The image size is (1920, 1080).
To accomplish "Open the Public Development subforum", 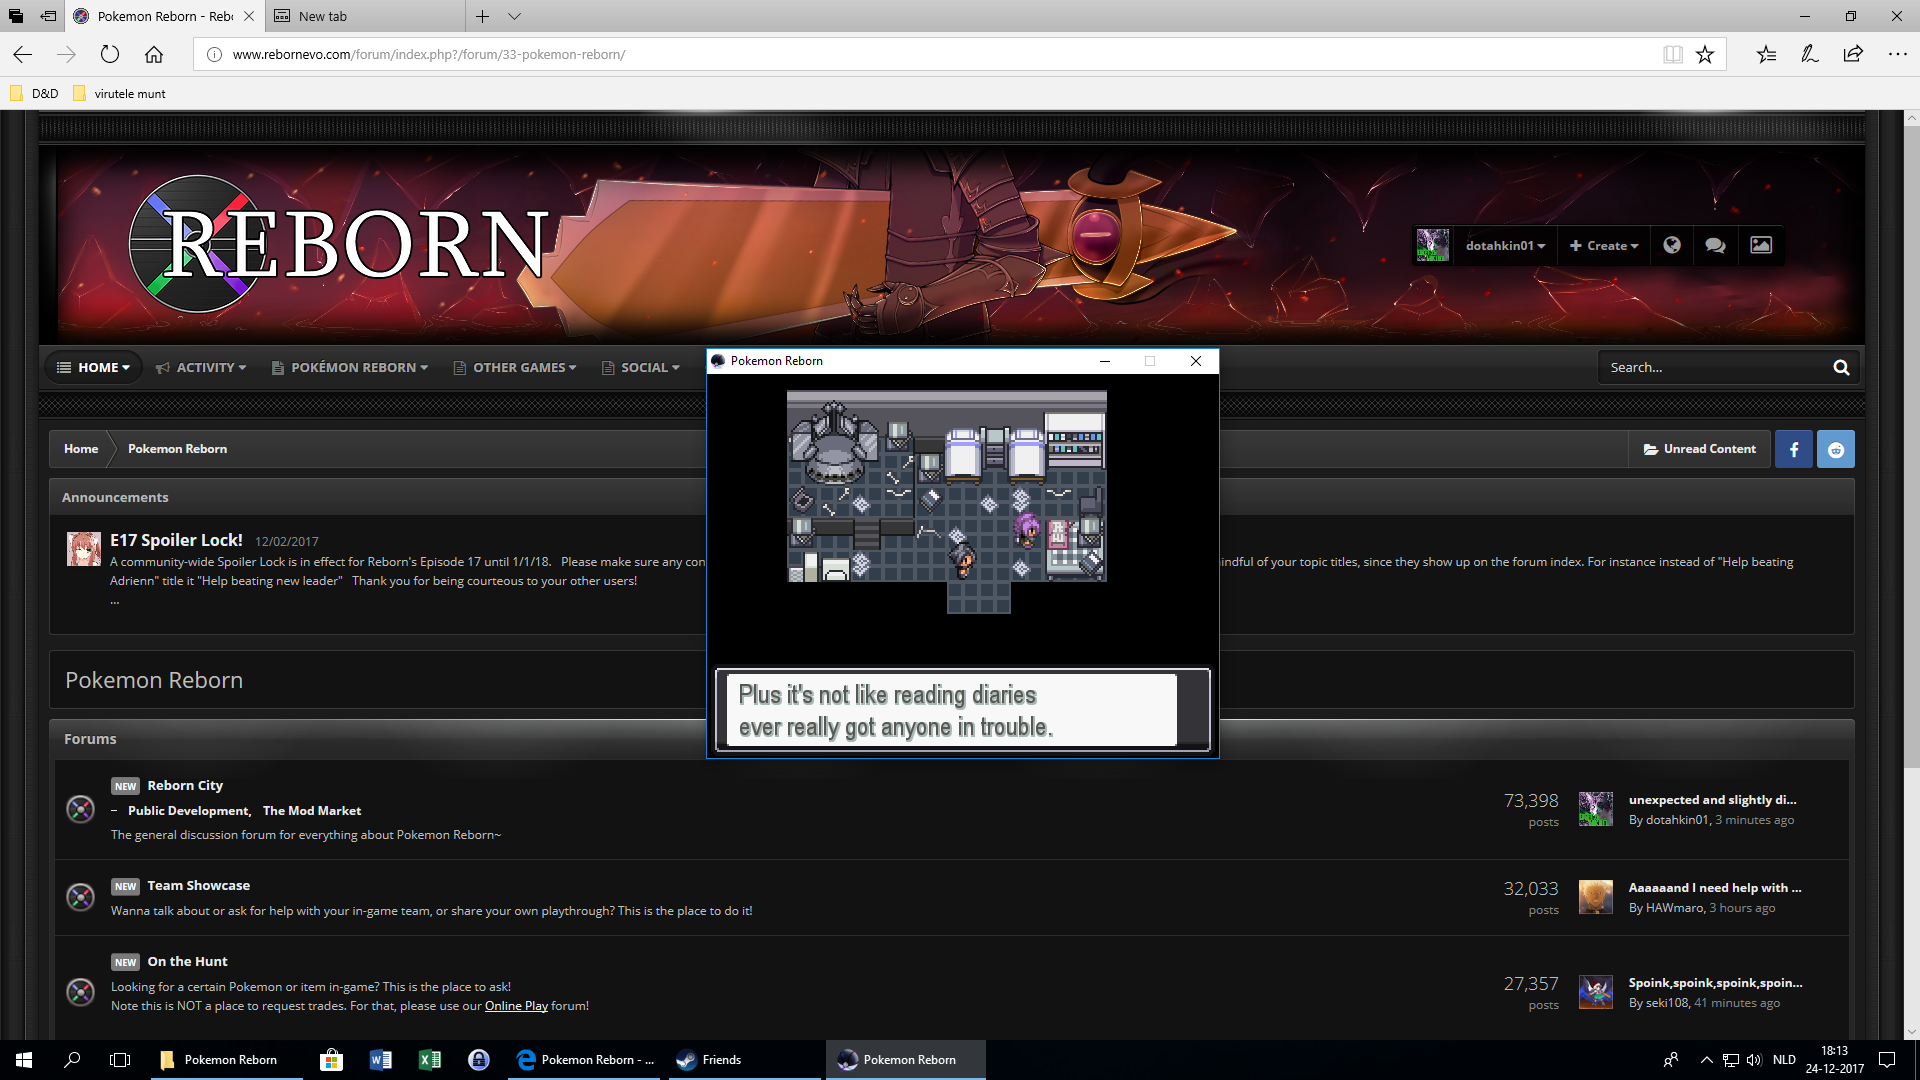I will click(189, 811).
